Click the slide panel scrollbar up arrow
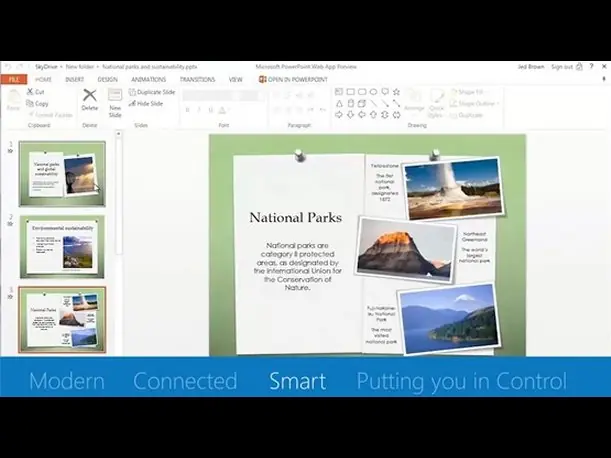This screenshot has width=611, height=458. [x=118, y=134]
